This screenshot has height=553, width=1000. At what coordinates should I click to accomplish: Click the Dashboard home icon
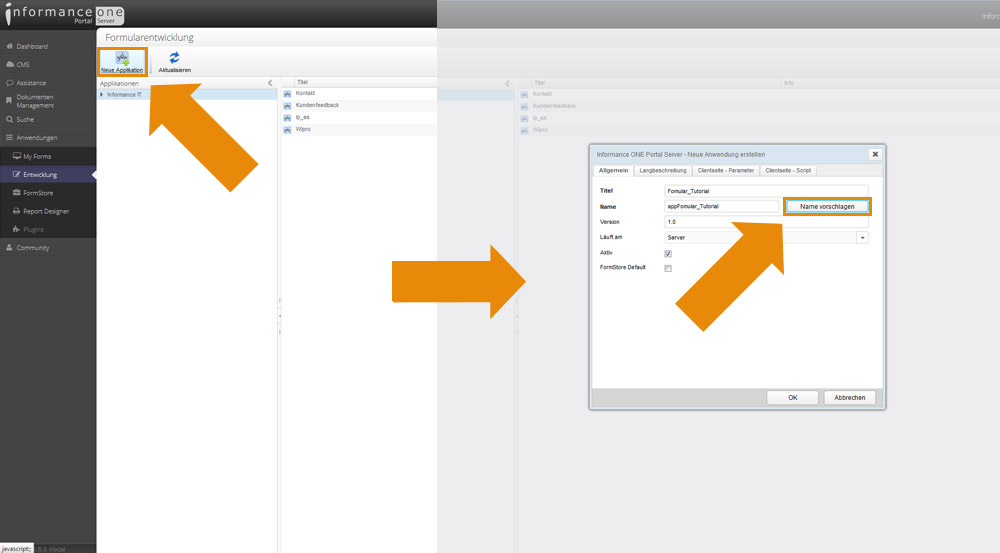coord(10,47)
